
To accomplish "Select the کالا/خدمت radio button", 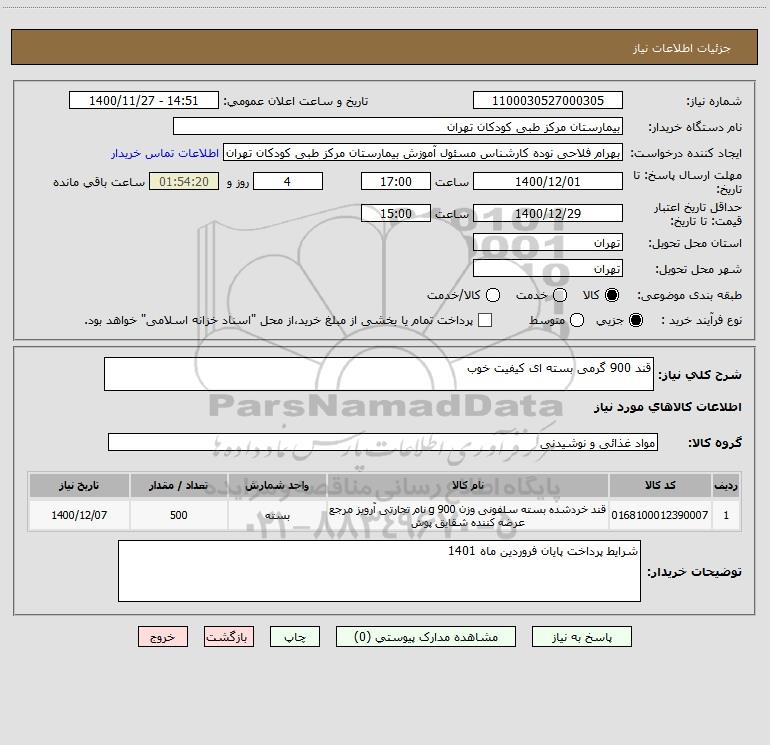I will pos(493,295).
